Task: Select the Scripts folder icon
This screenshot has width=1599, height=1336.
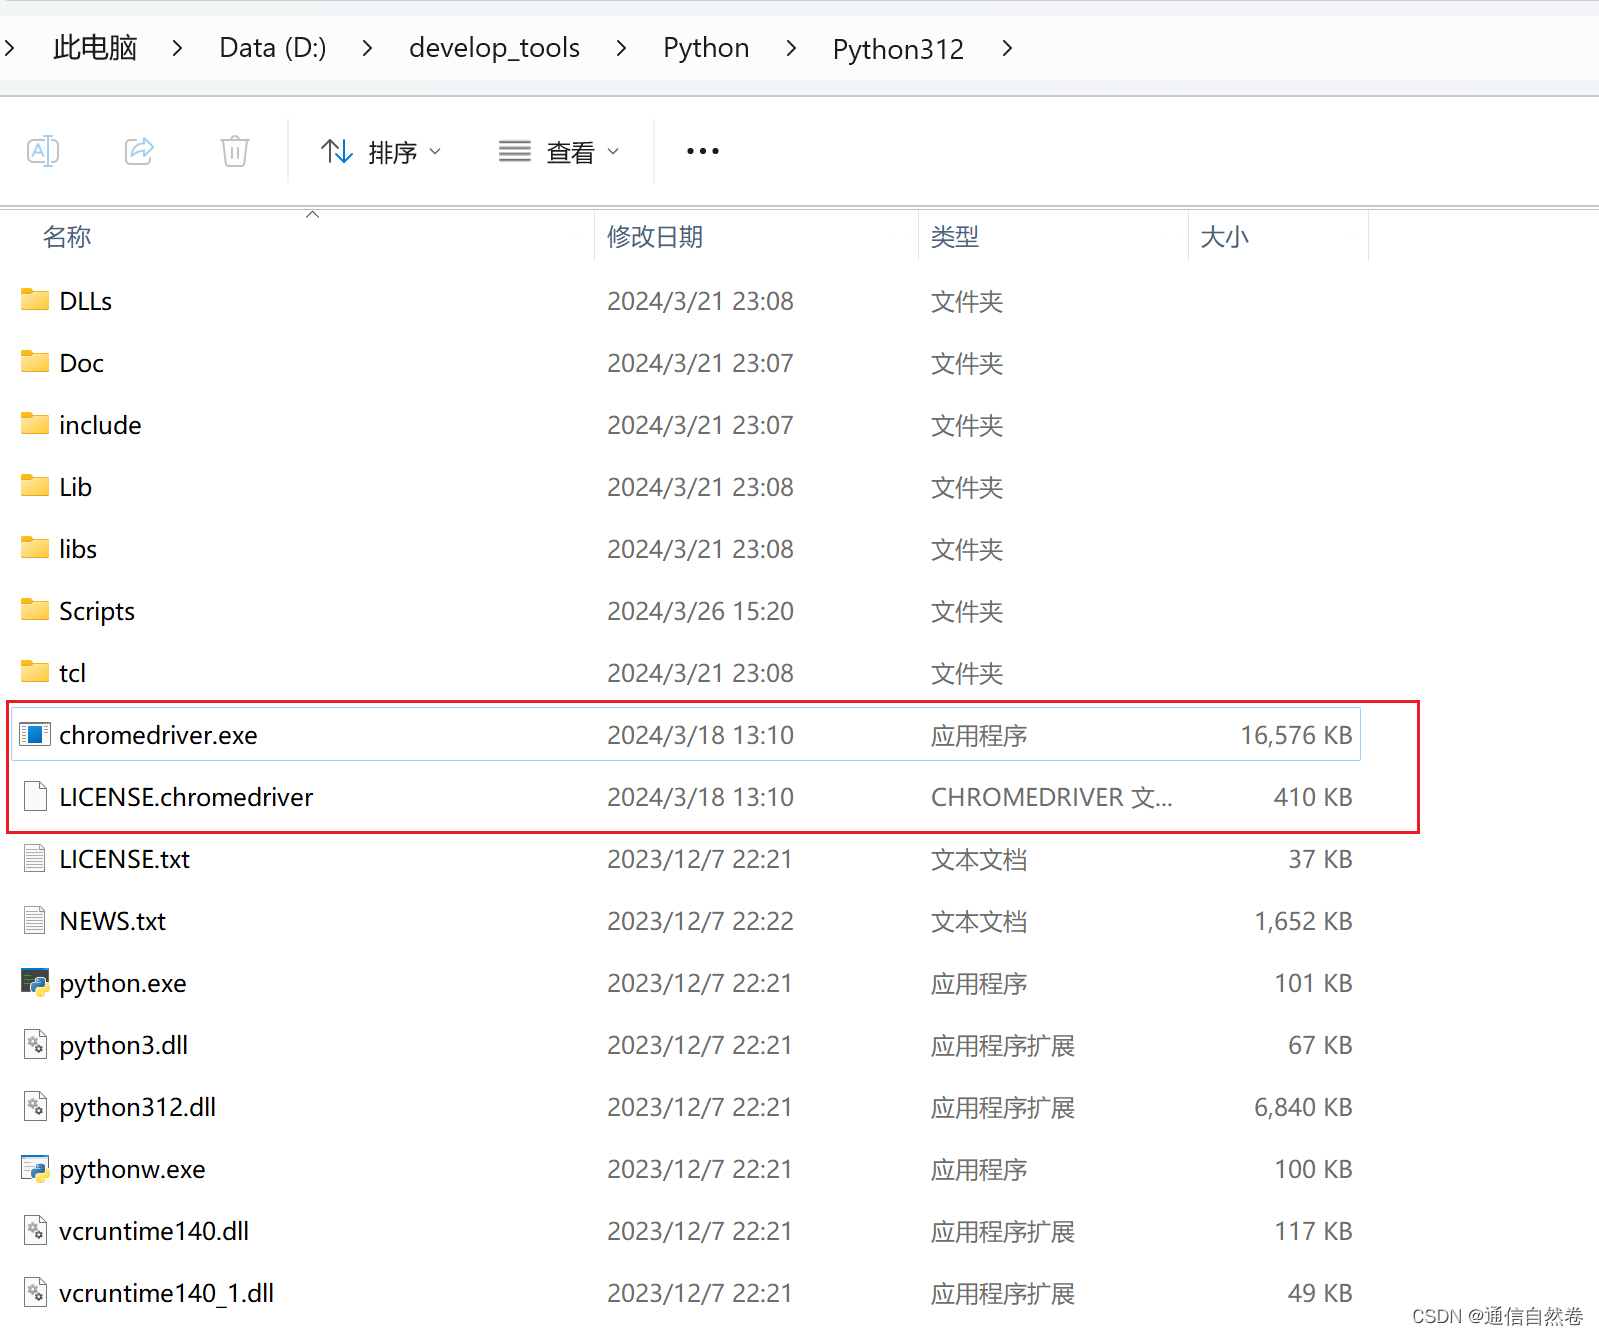Action: tap(35, 610)
